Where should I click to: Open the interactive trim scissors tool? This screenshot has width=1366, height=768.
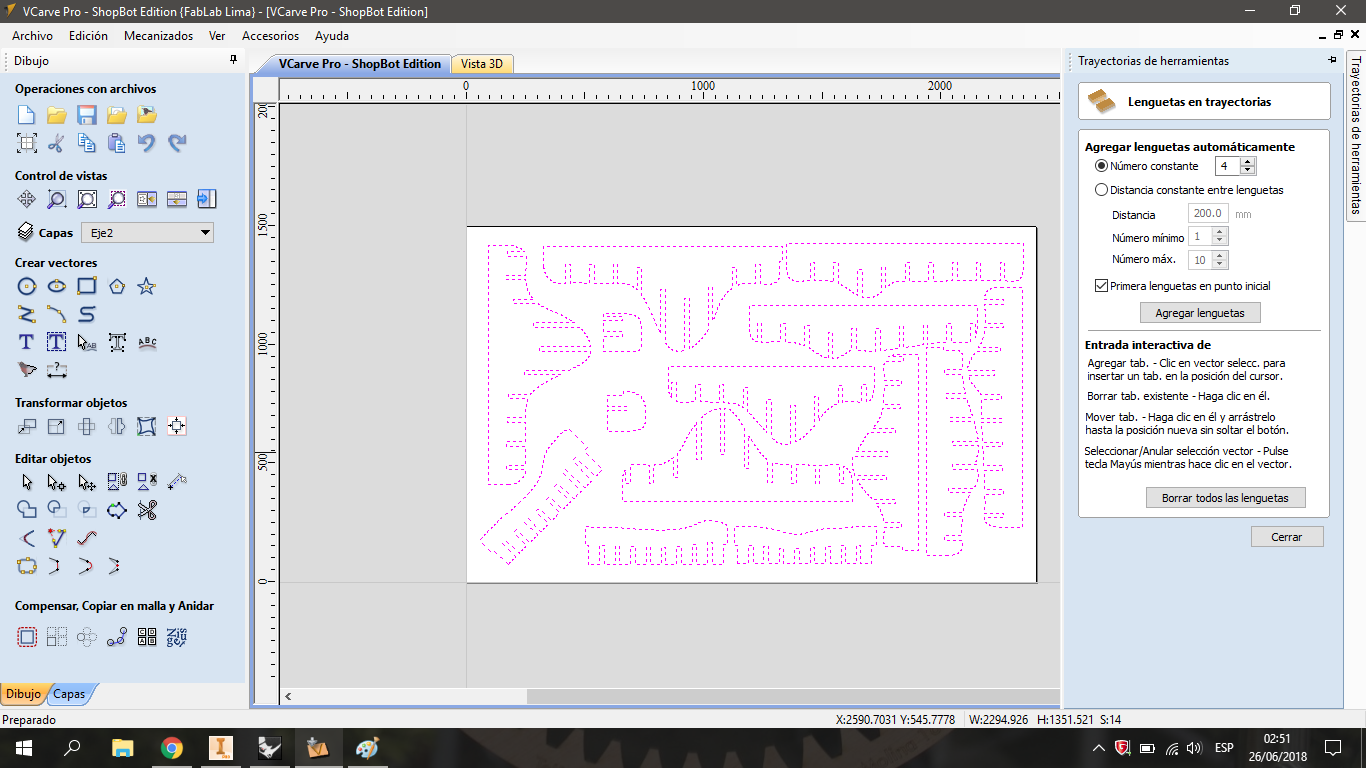pyautogui.click(x=147, y=511)
